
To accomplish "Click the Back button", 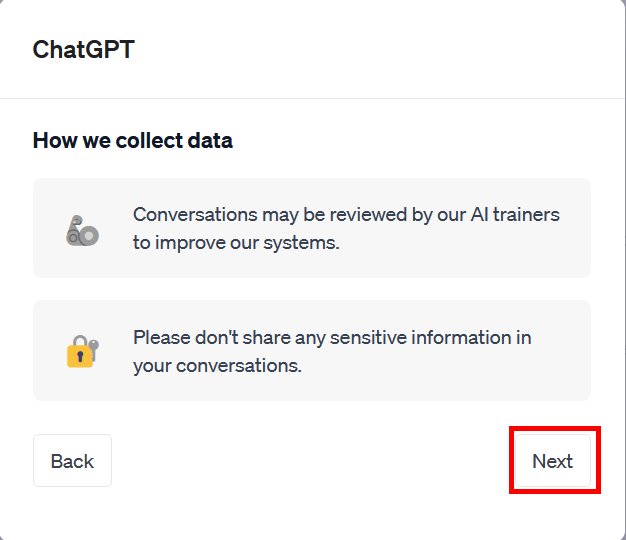I will coord(72,461).
